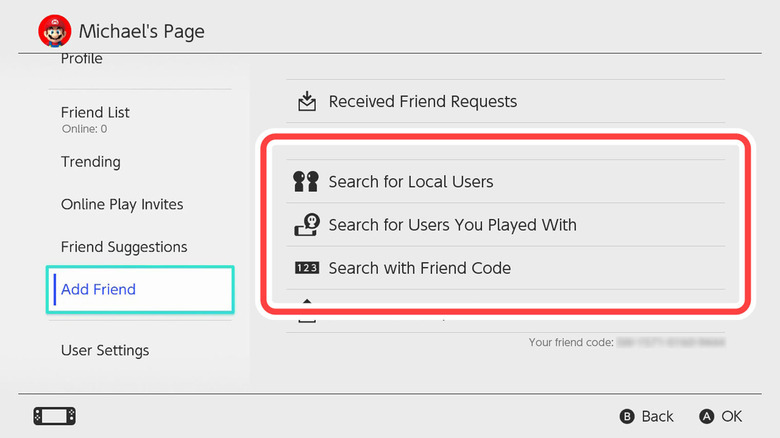Click the Mario profile avatar
The image size is (780, 438).
[54, 32]
